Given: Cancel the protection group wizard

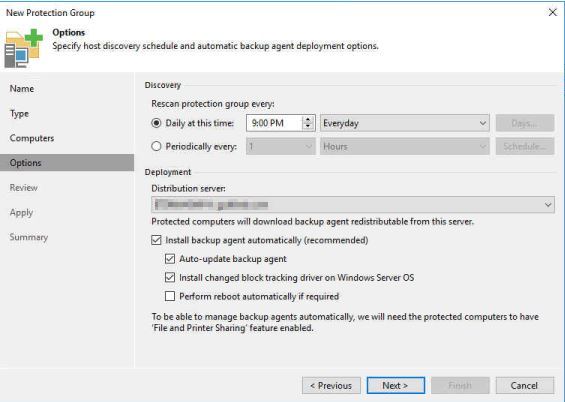Looking at the screenshot, I should pyautogui.click(x=525, y=385).
